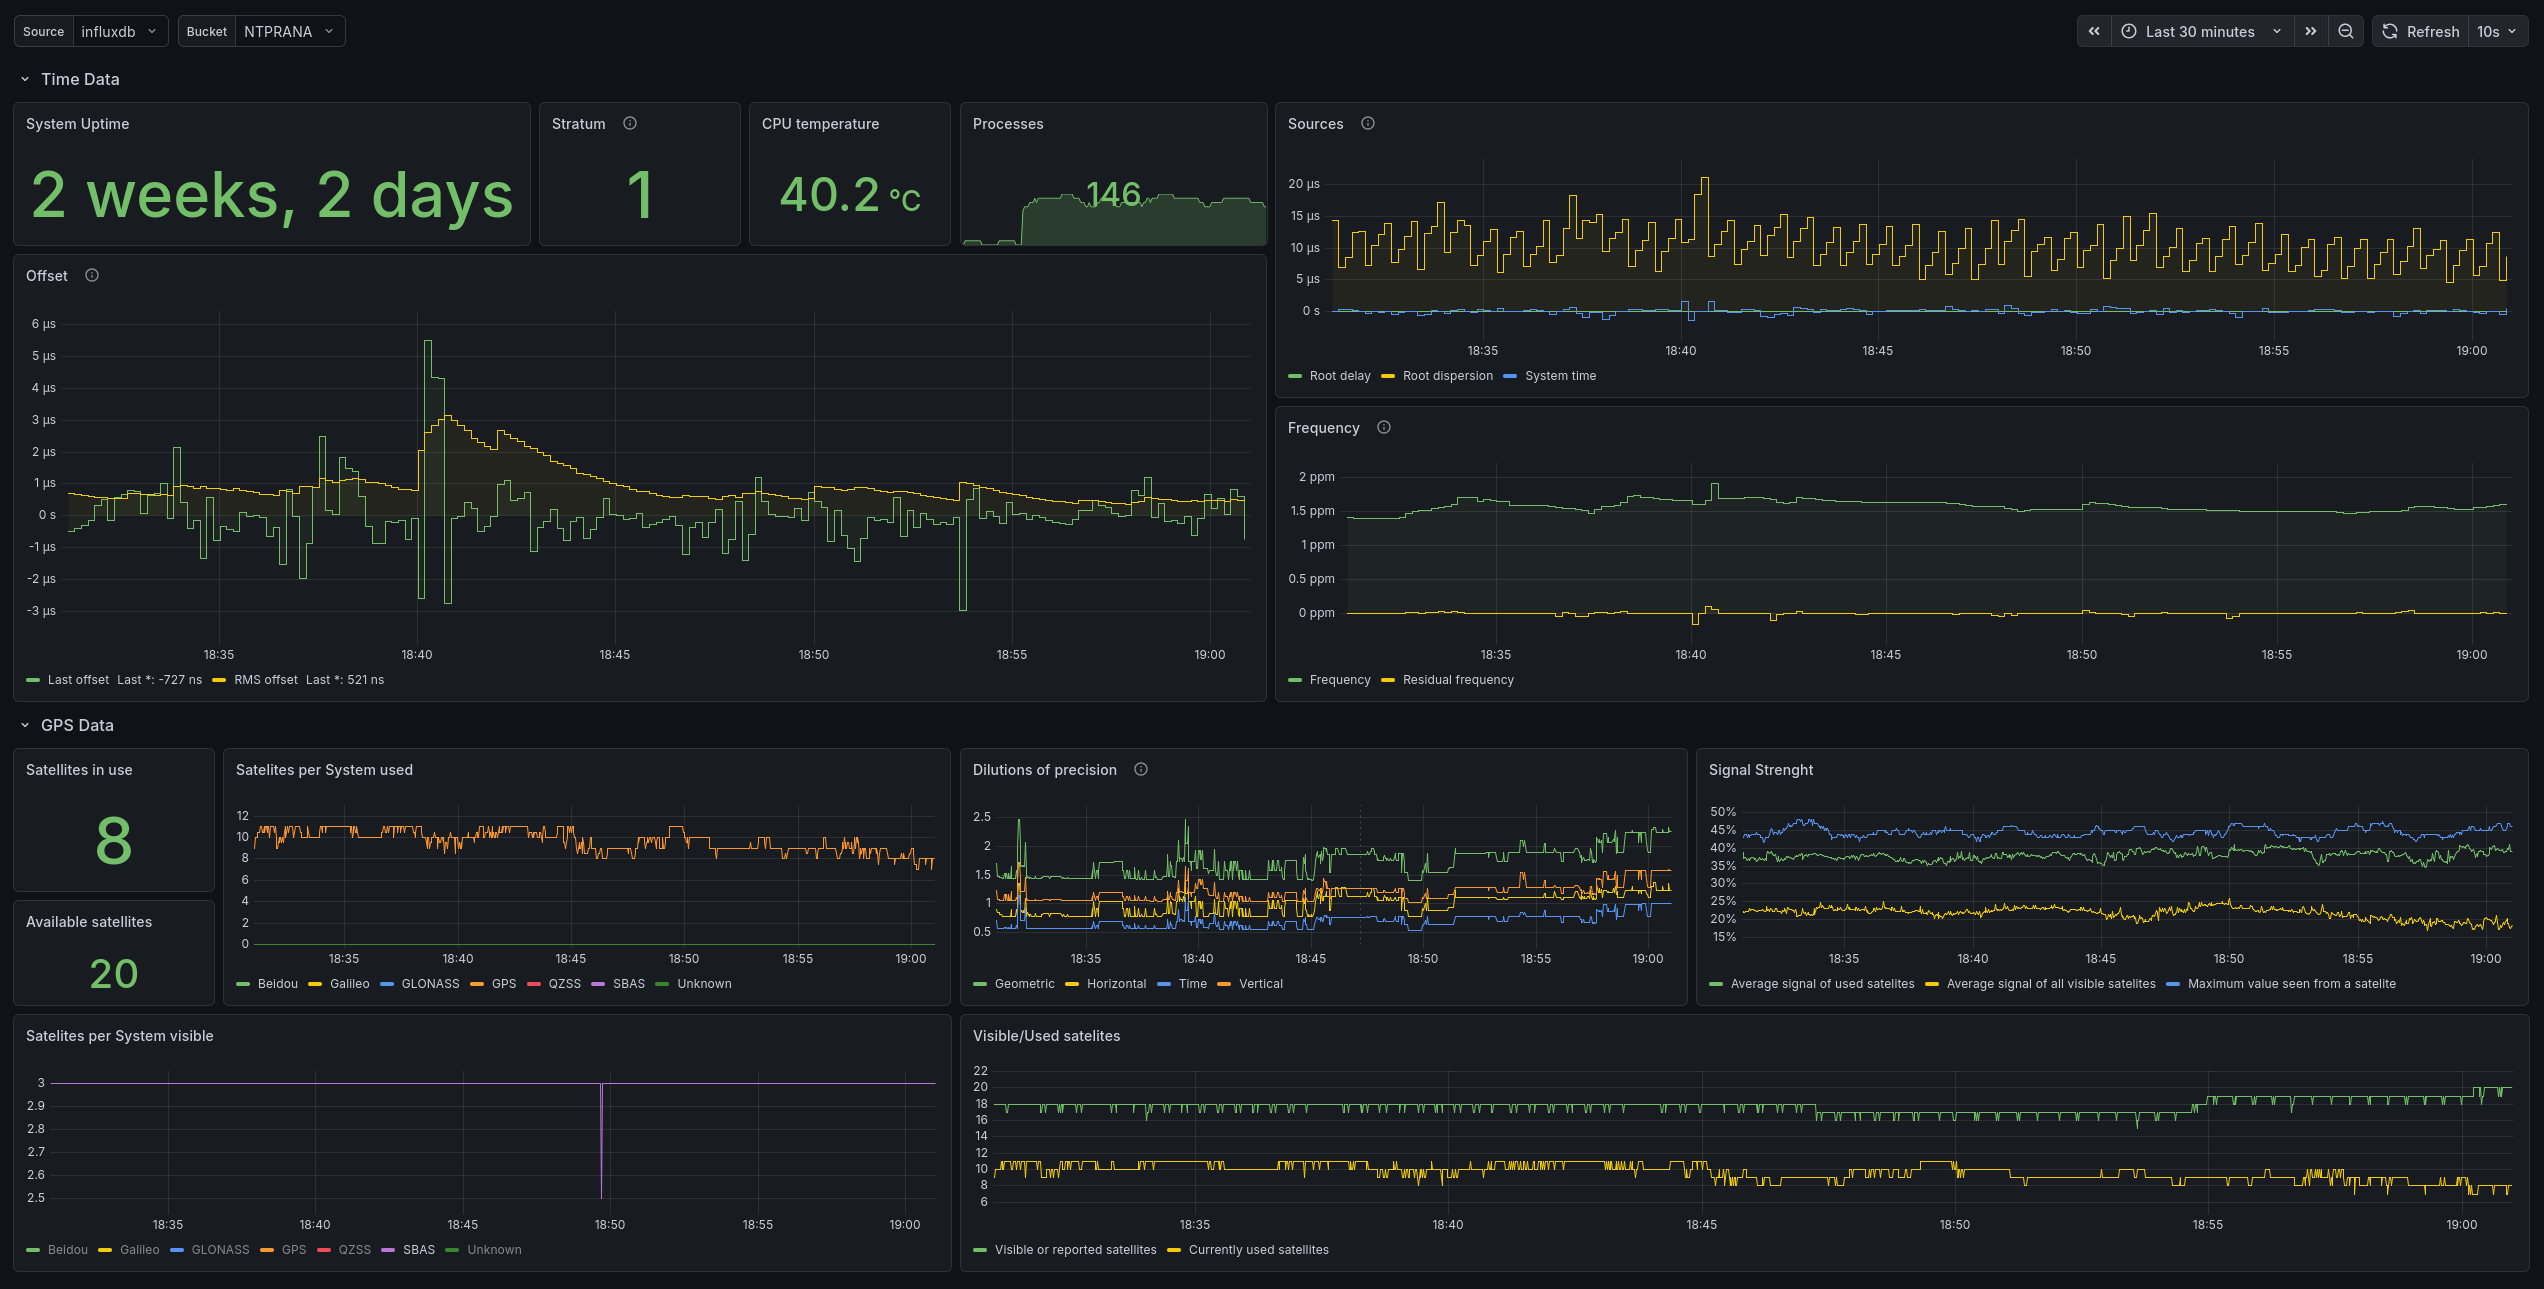Screen dimensions: 2544x1289
Task: Select Galileo in Satelites per System used legend
Action: pyautogui.click(x=349, y=984)
